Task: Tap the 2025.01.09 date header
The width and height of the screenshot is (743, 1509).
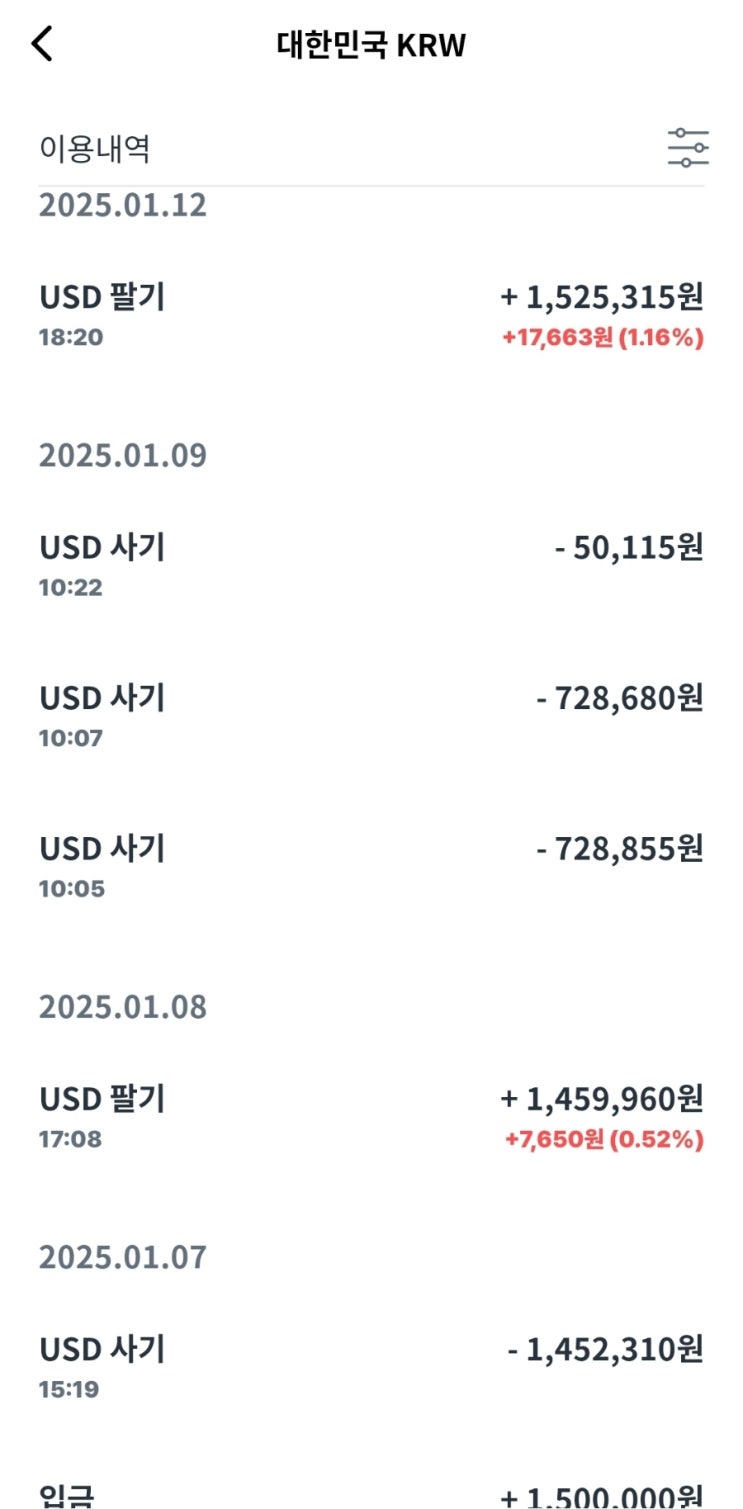Action: pos(122,455)
